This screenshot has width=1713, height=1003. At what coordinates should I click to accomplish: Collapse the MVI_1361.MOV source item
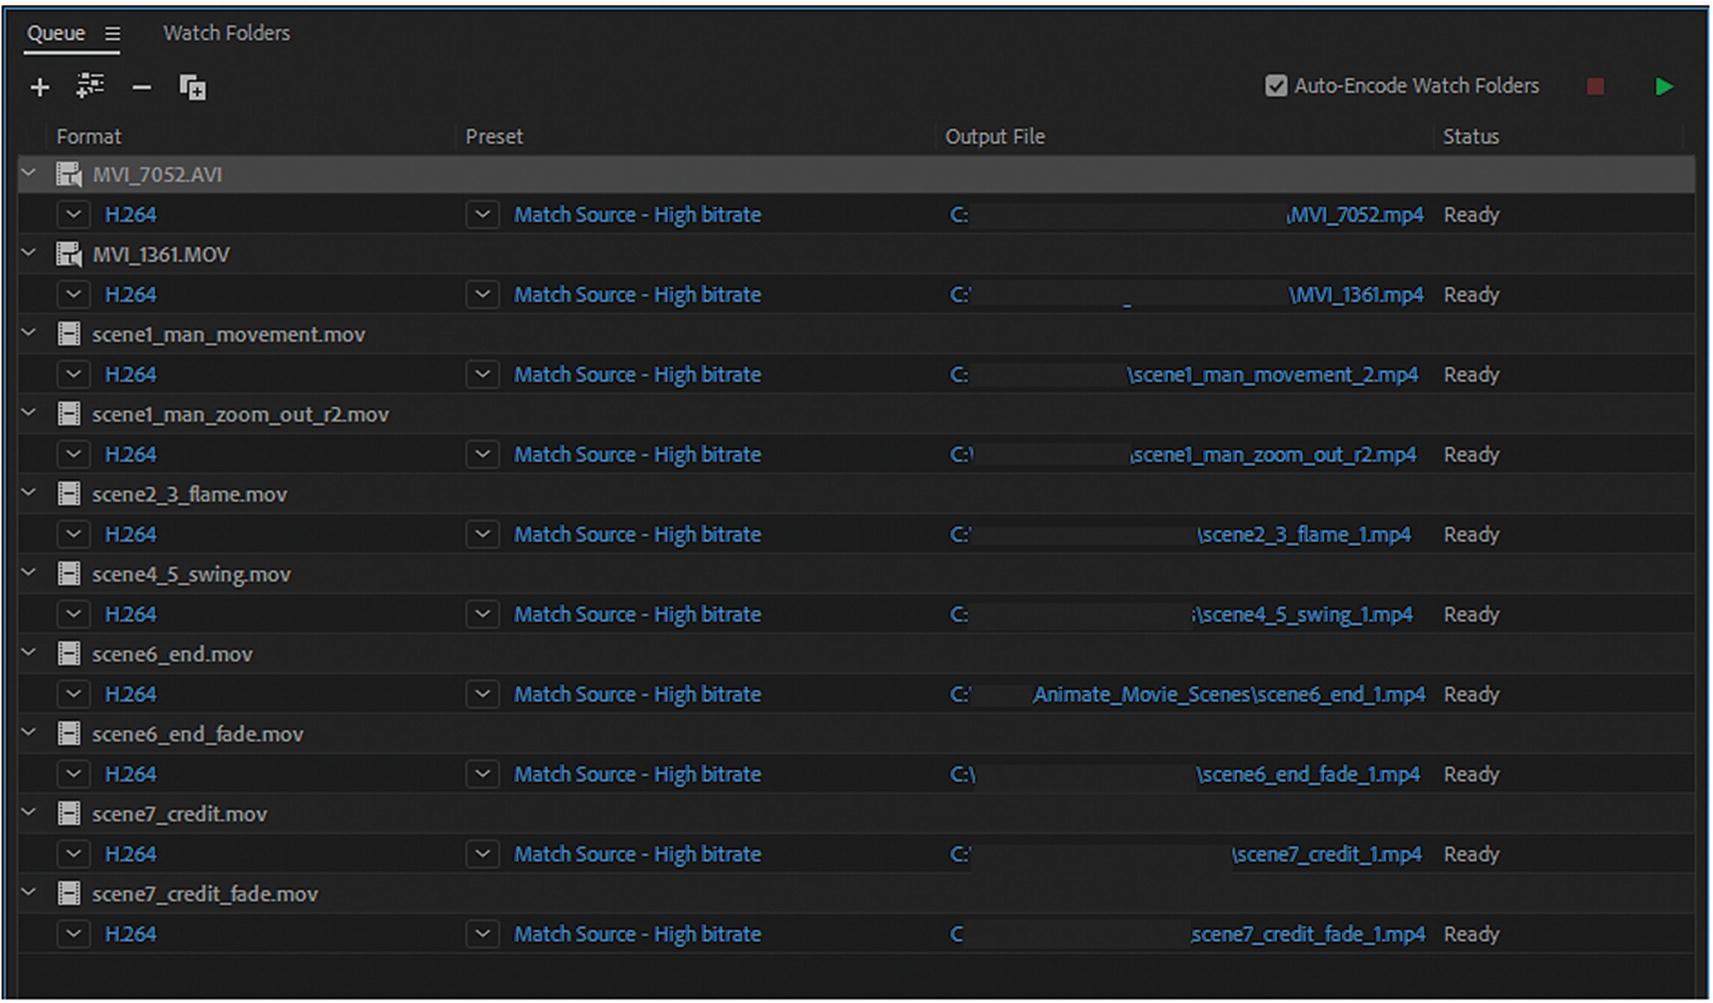point(29,254)
